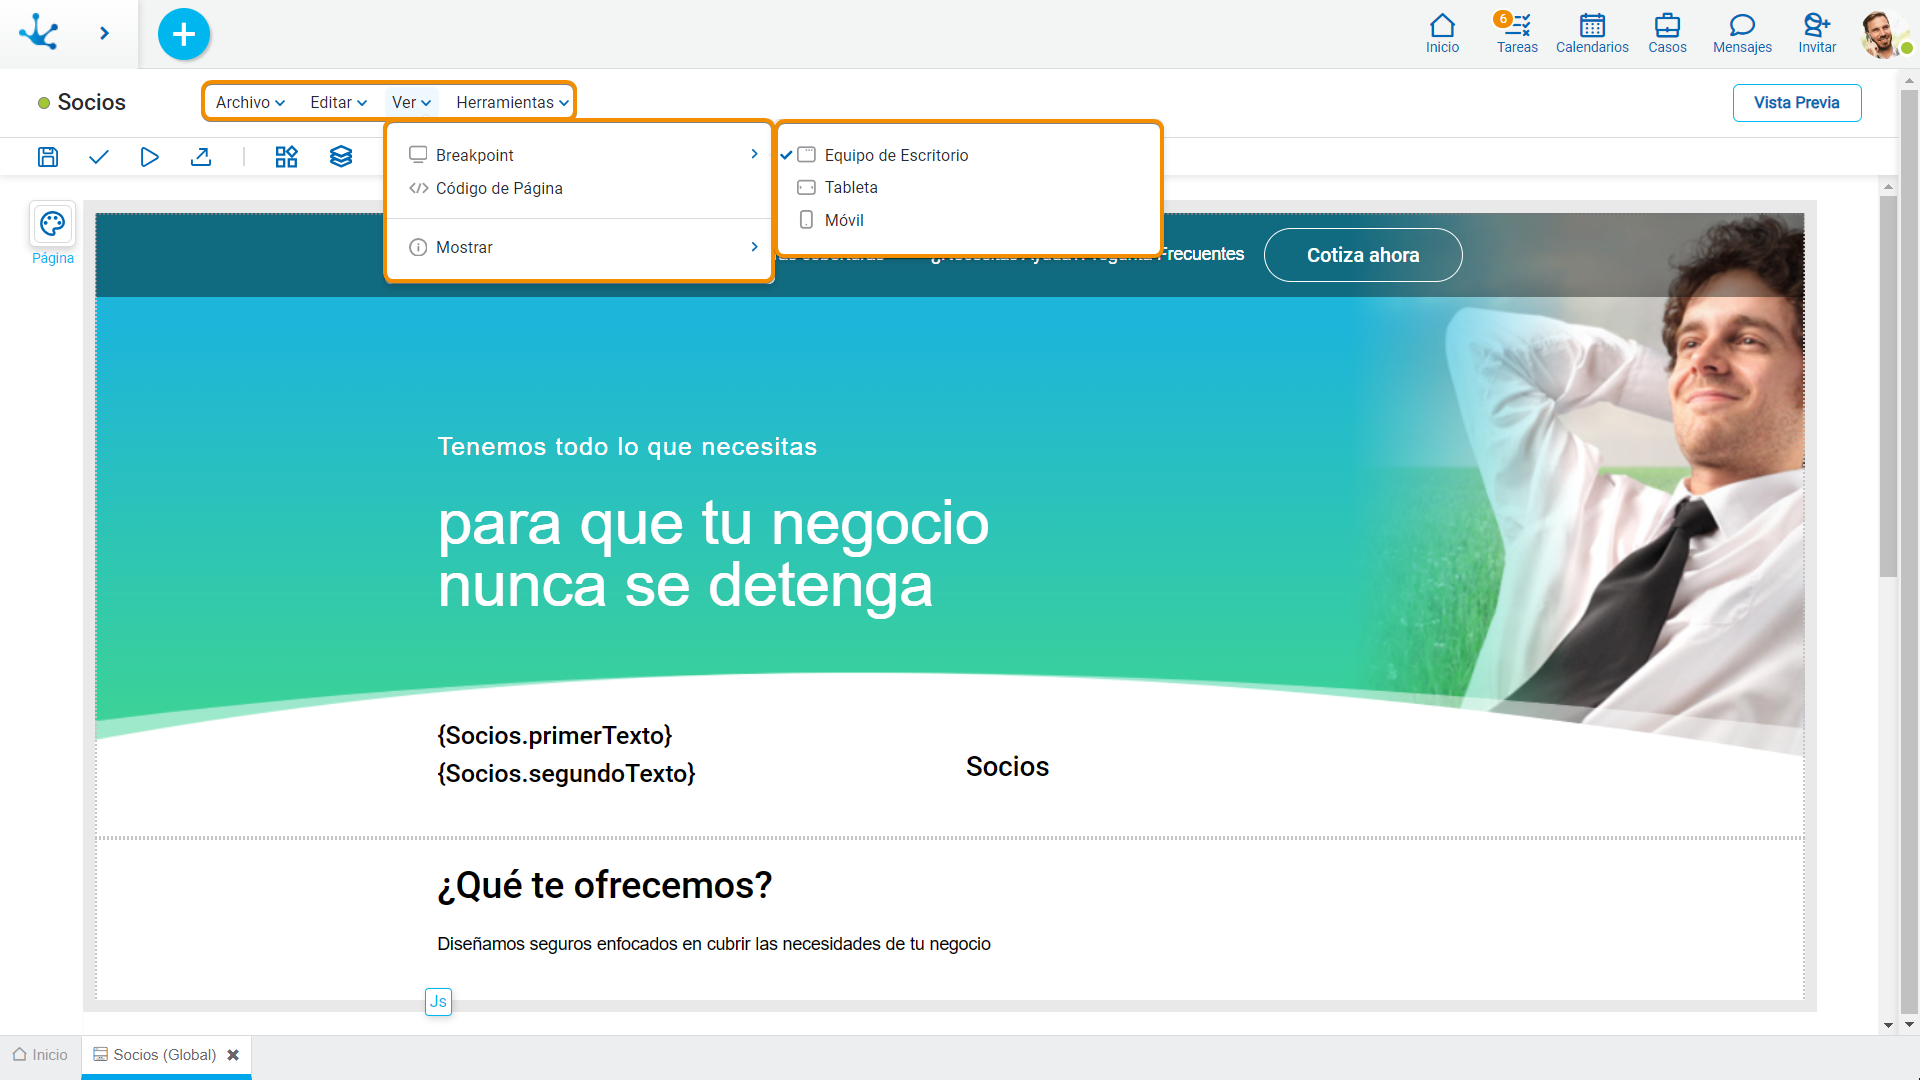The height and width of the screenshot is (1080, 1920).
Task: Open the elements widgets icon
Action: pyautogui.click(x=286, y=157)
